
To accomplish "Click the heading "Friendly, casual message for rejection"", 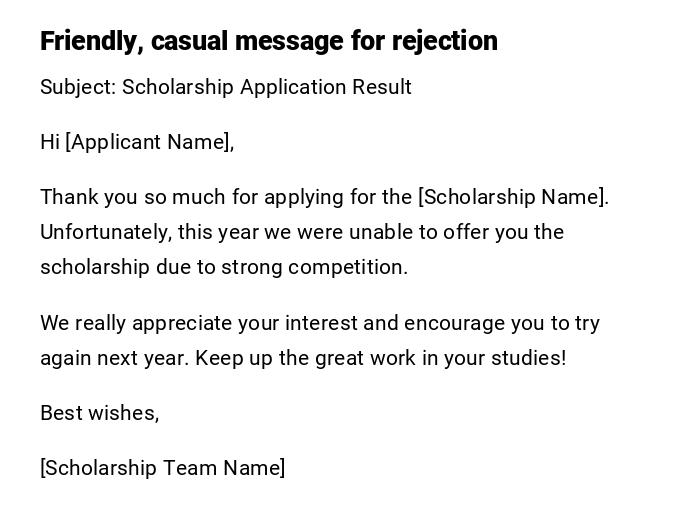I will [268, 41].
